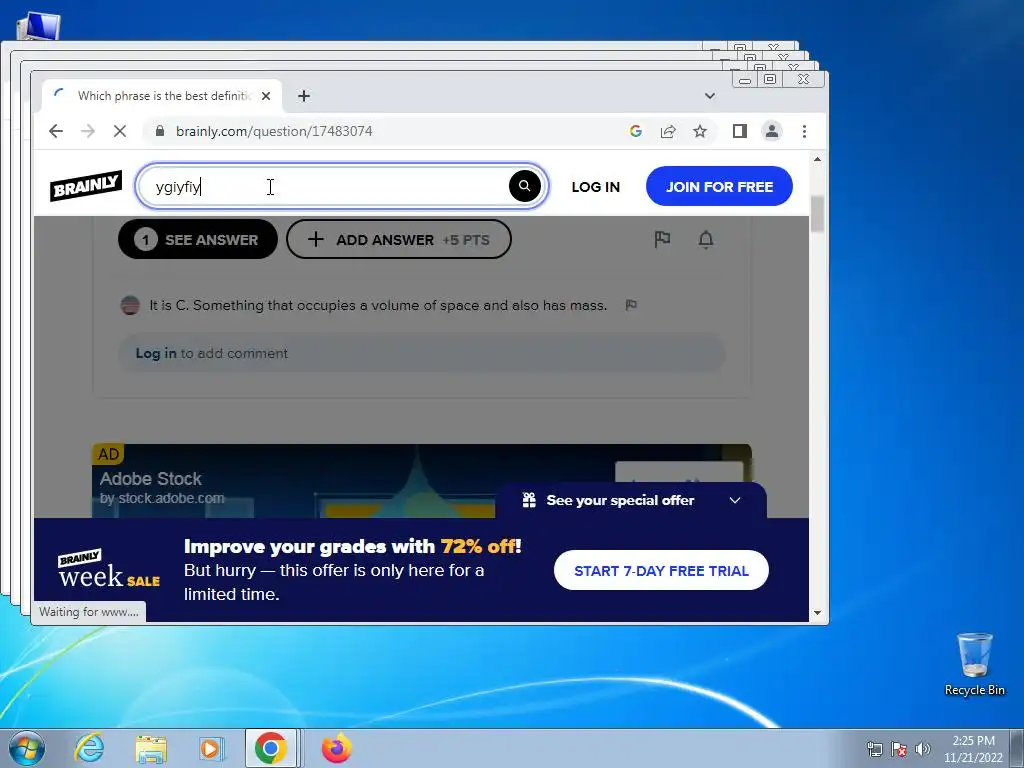Maximize the front Chrome window
1024x768 pixels.
[771, 79]
